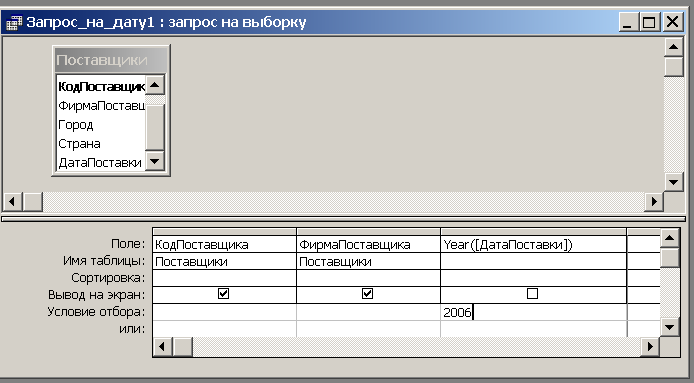The width and height of the screenshot is (694, 383).
Task: Click table name cell under КодПоставщика
Action: pyautogui.click(x=224, y=261)
